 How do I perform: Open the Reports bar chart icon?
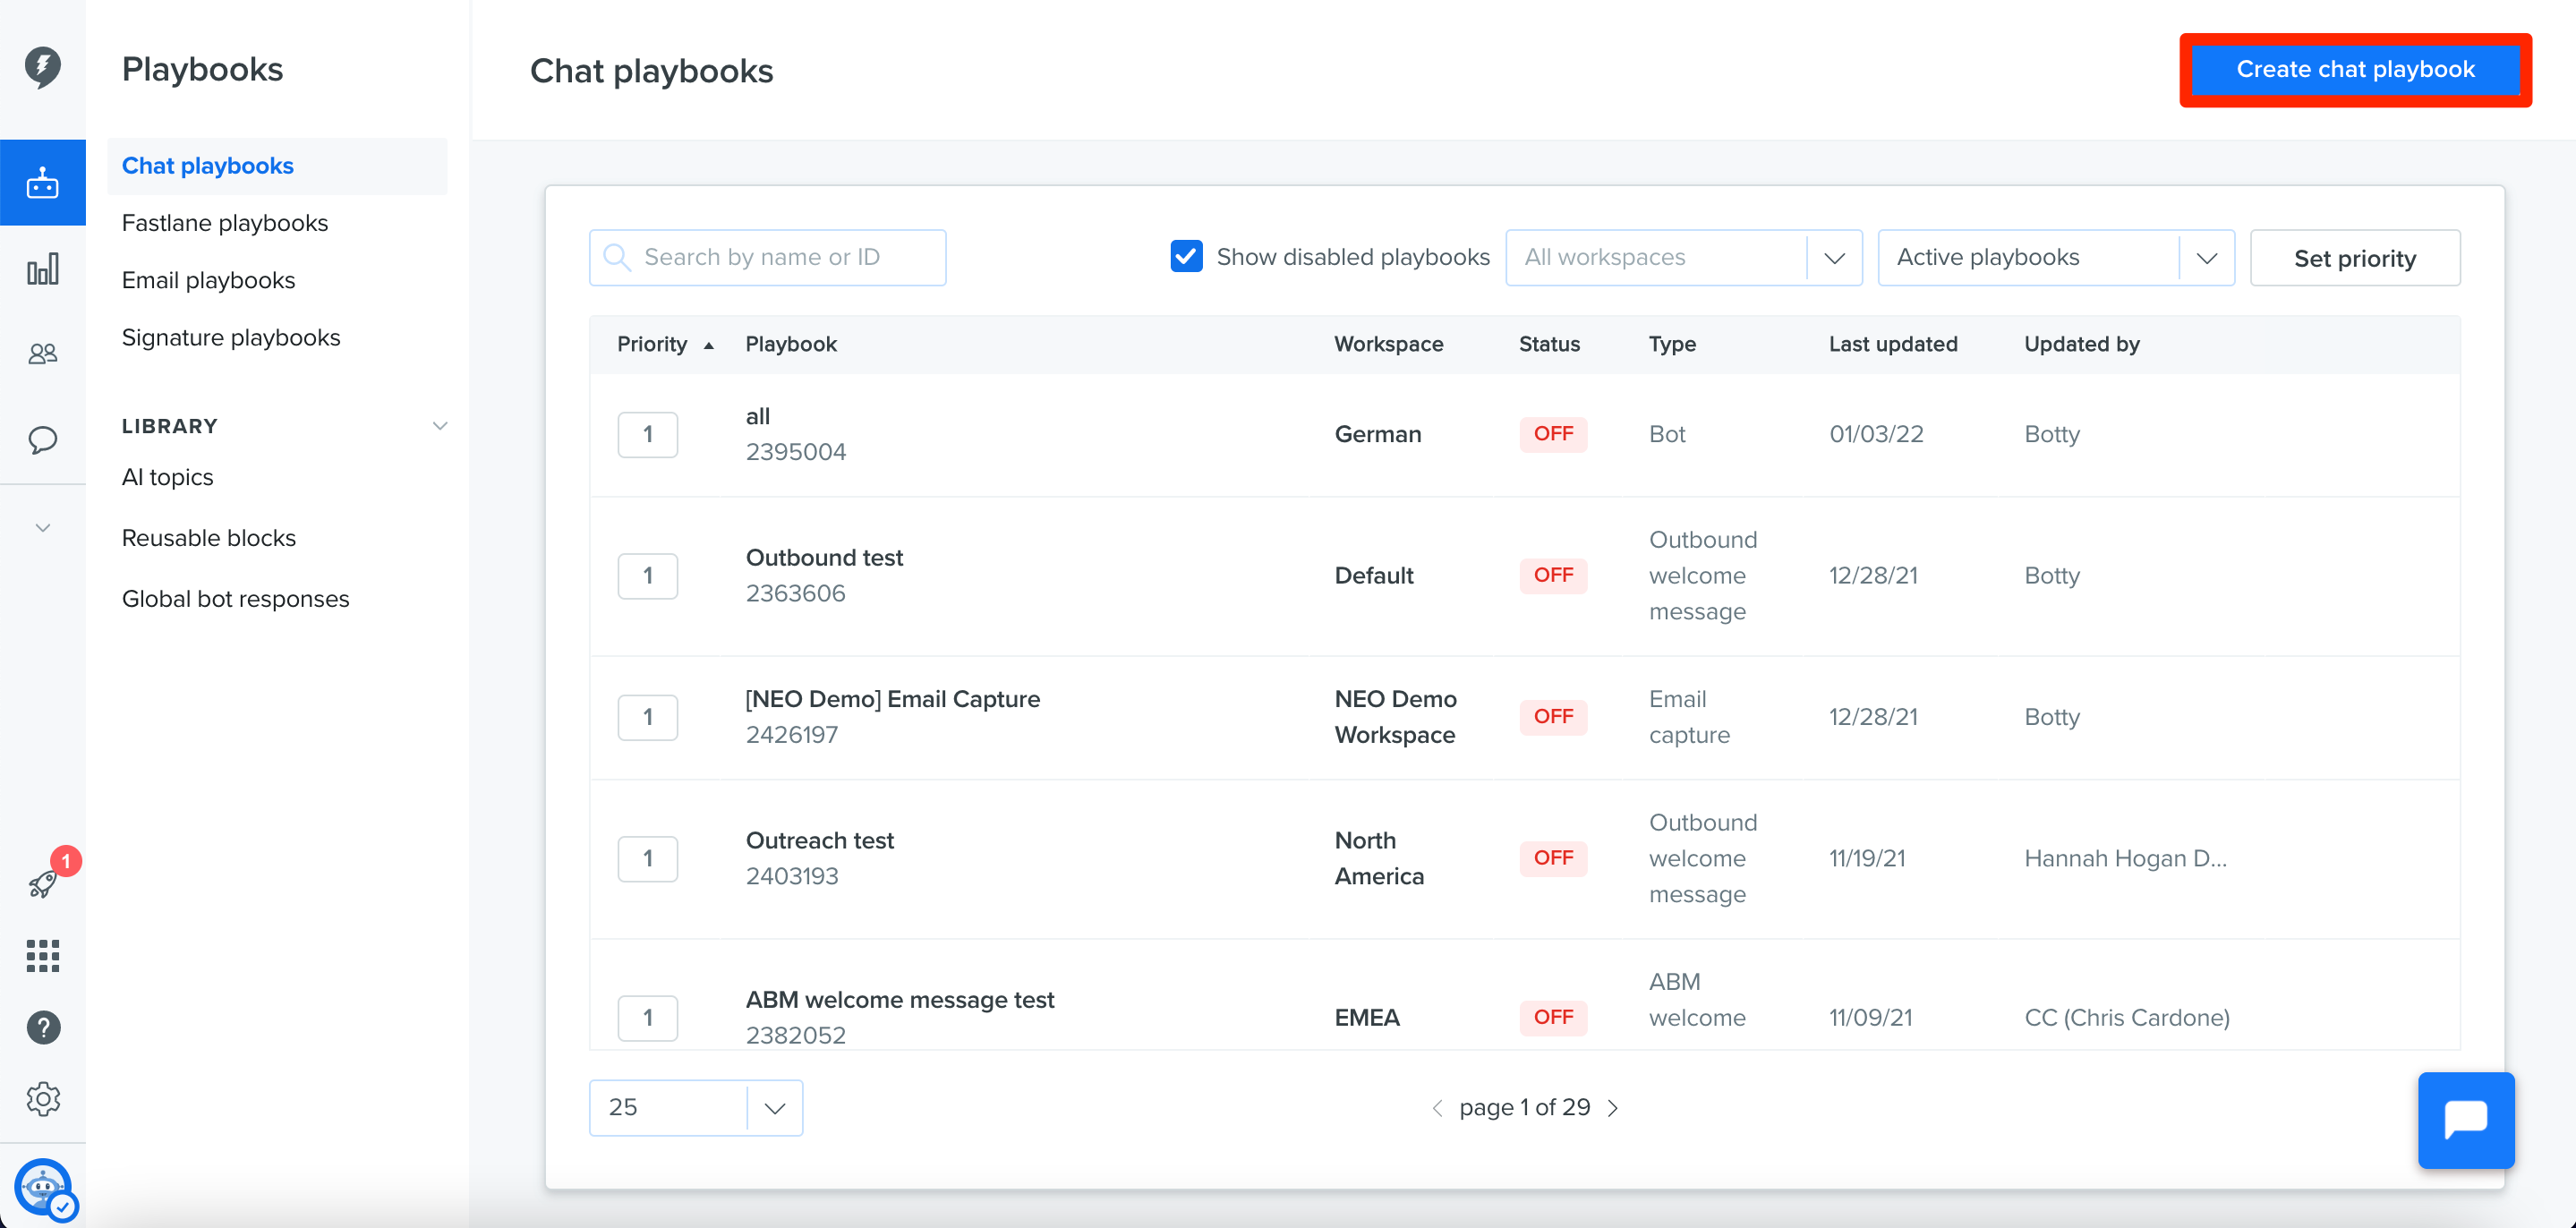[x=42, y=269]
